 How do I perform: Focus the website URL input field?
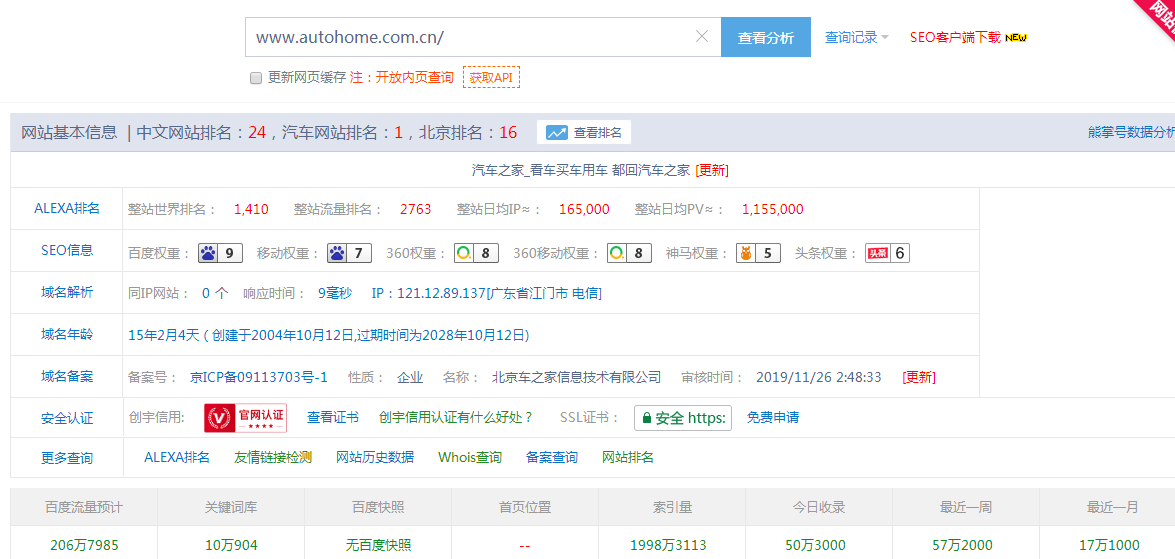(x=483, y=37)
